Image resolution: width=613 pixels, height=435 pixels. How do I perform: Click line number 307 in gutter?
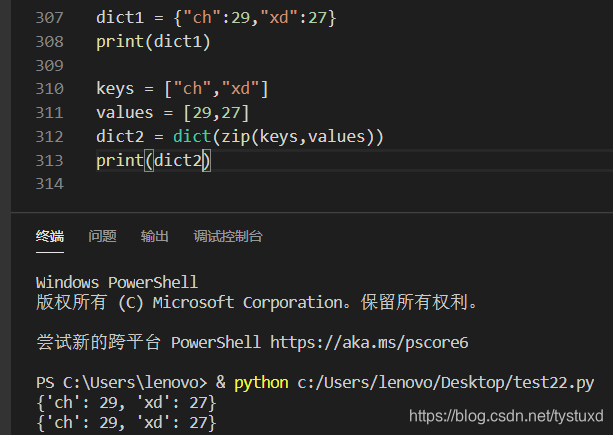(49, 18)
